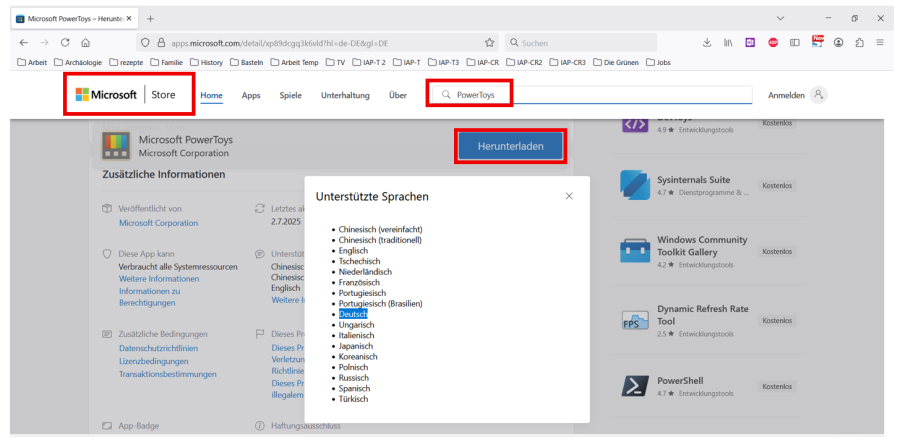
Task: Click the Microsoft Store logo
Action: click(x=126, y=95)
